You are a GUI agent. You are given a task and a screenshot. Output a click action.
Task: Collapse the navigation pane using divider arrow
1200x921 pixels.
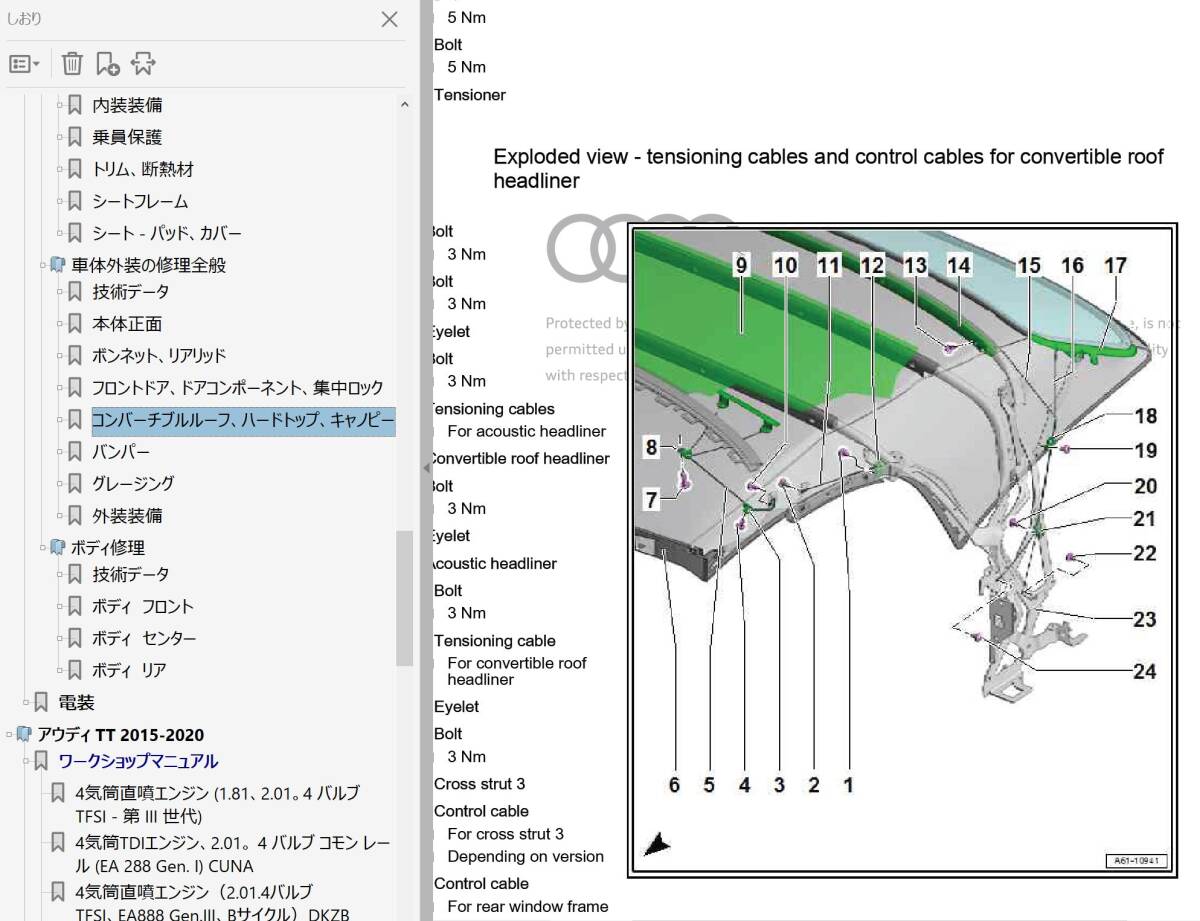pos(425,469)
